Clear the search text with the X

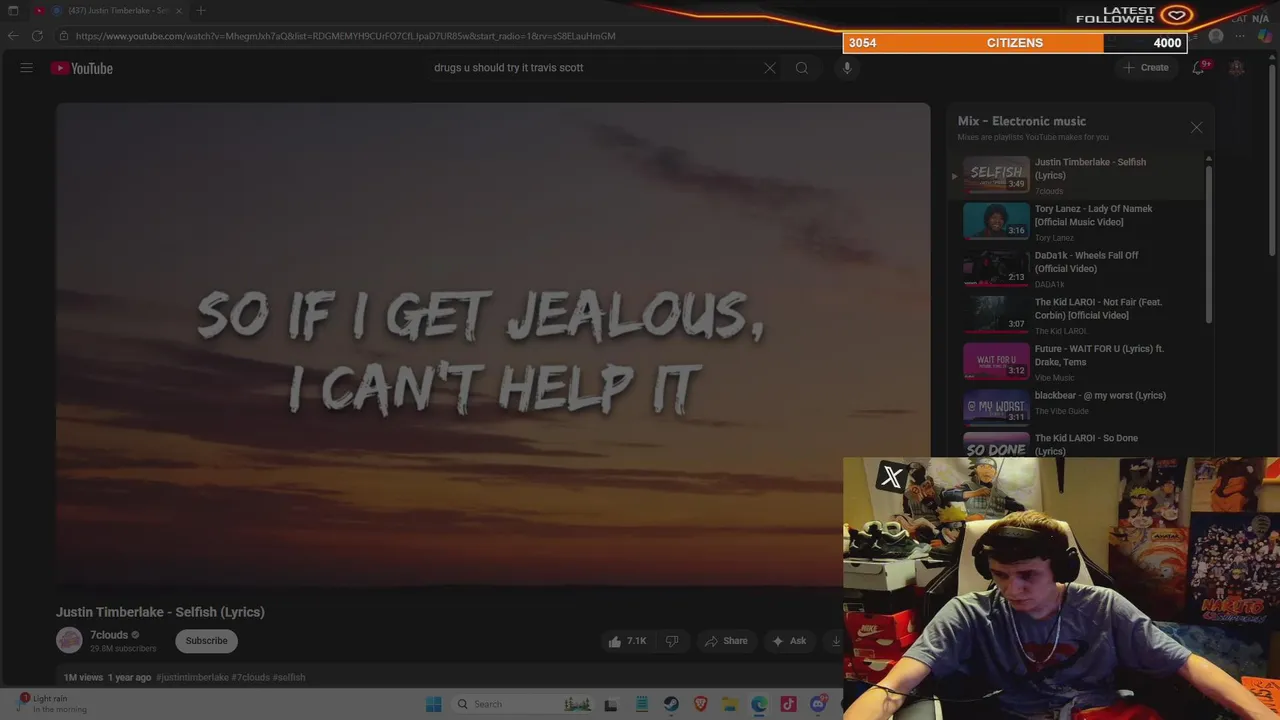click(770, 68)
